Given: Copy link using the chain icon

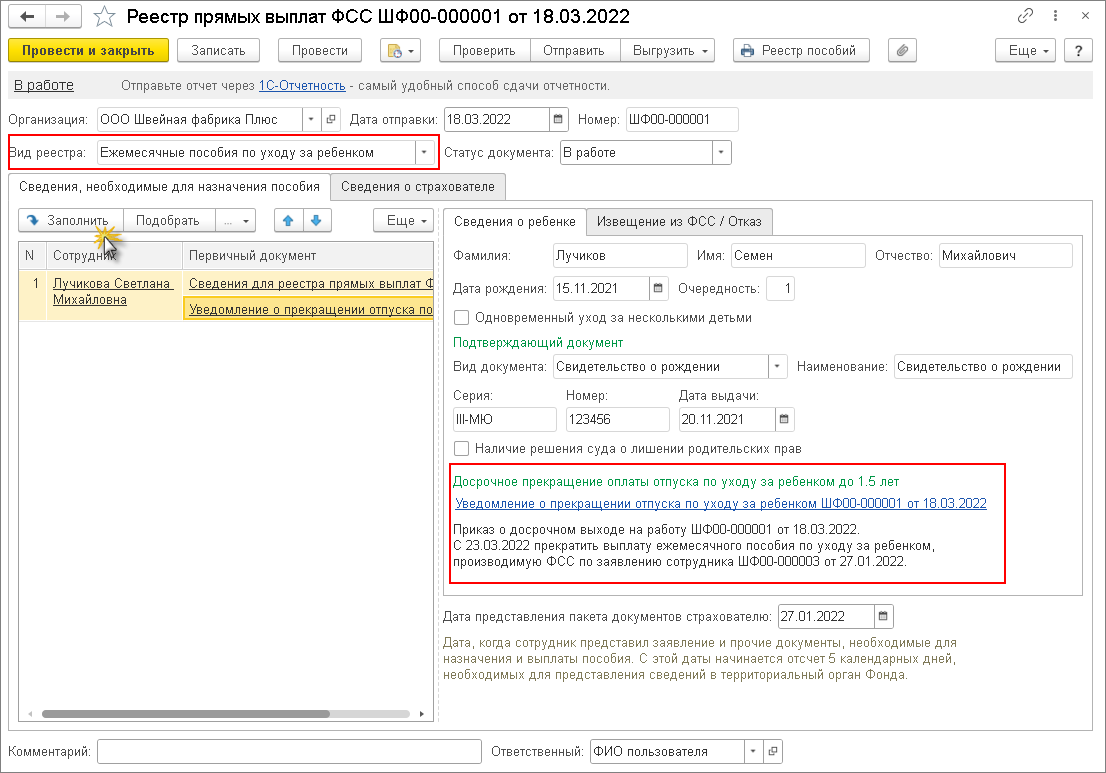Looking at the screenshot, I should pyautogui.click(x=1025, y=17).
